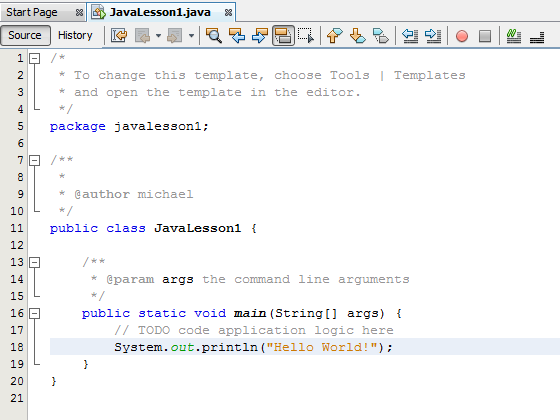Click "JavaLesson1" class name on line 11
Viewport: 560px width, 420px height.
click(198, 228)
